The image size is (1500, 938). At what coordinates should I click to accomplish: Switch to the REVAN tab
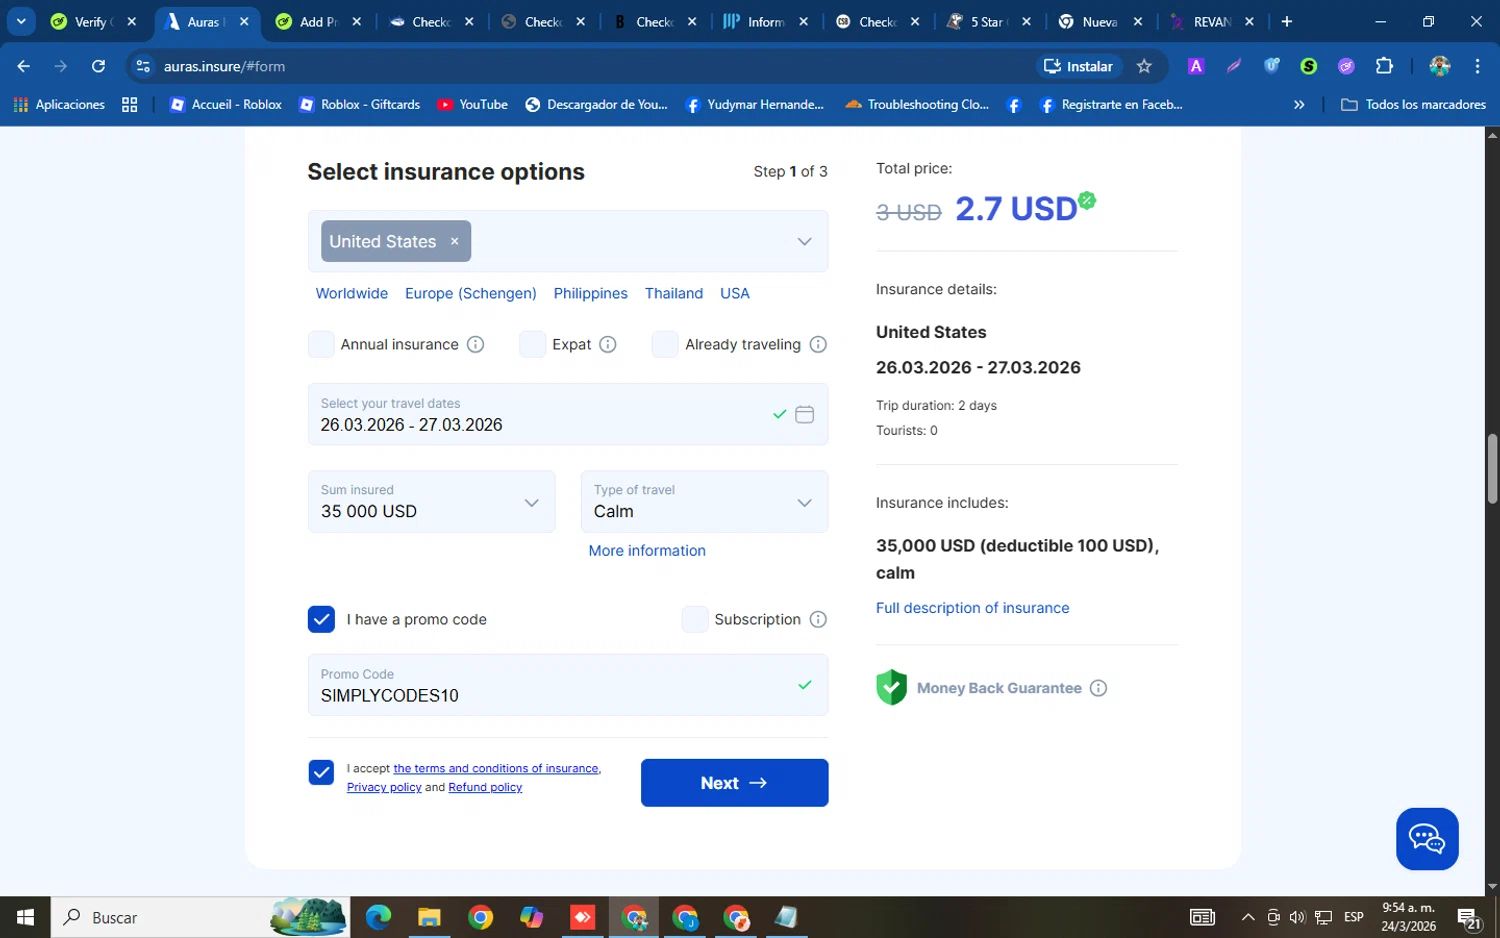[x=1212, y=22]
